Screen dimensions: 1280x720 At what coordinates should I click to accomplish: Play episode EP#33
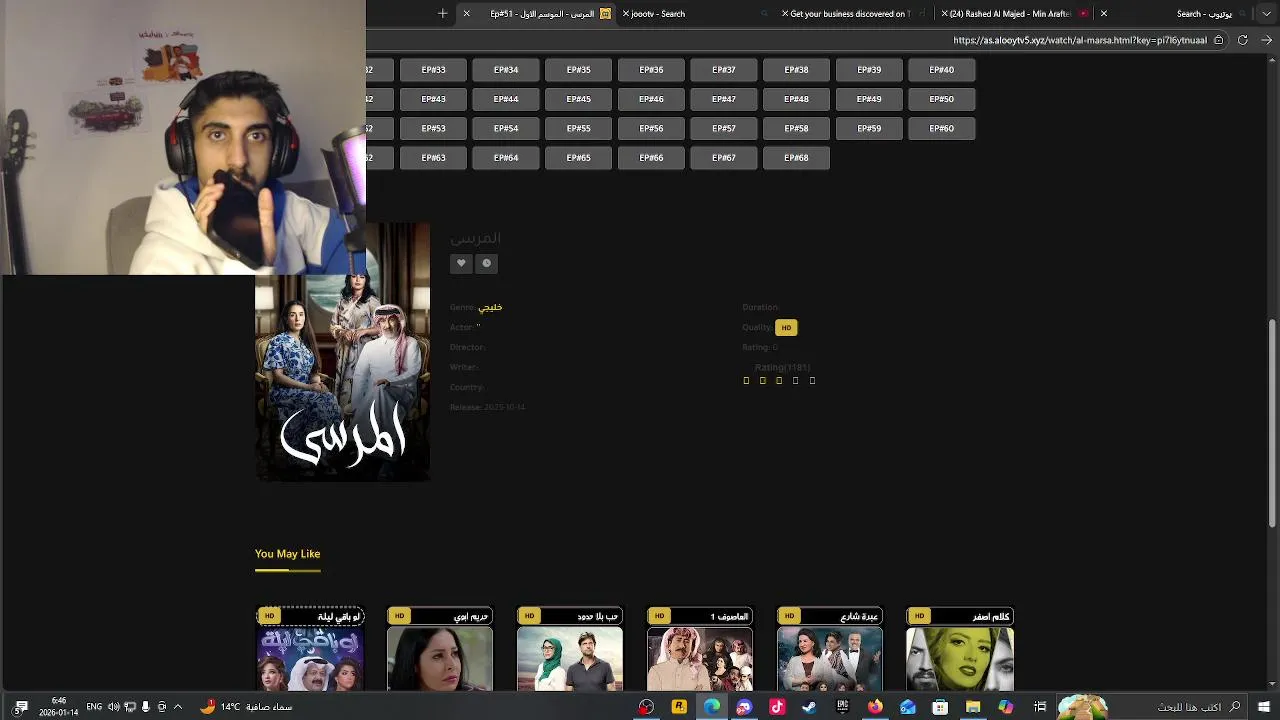433,70
